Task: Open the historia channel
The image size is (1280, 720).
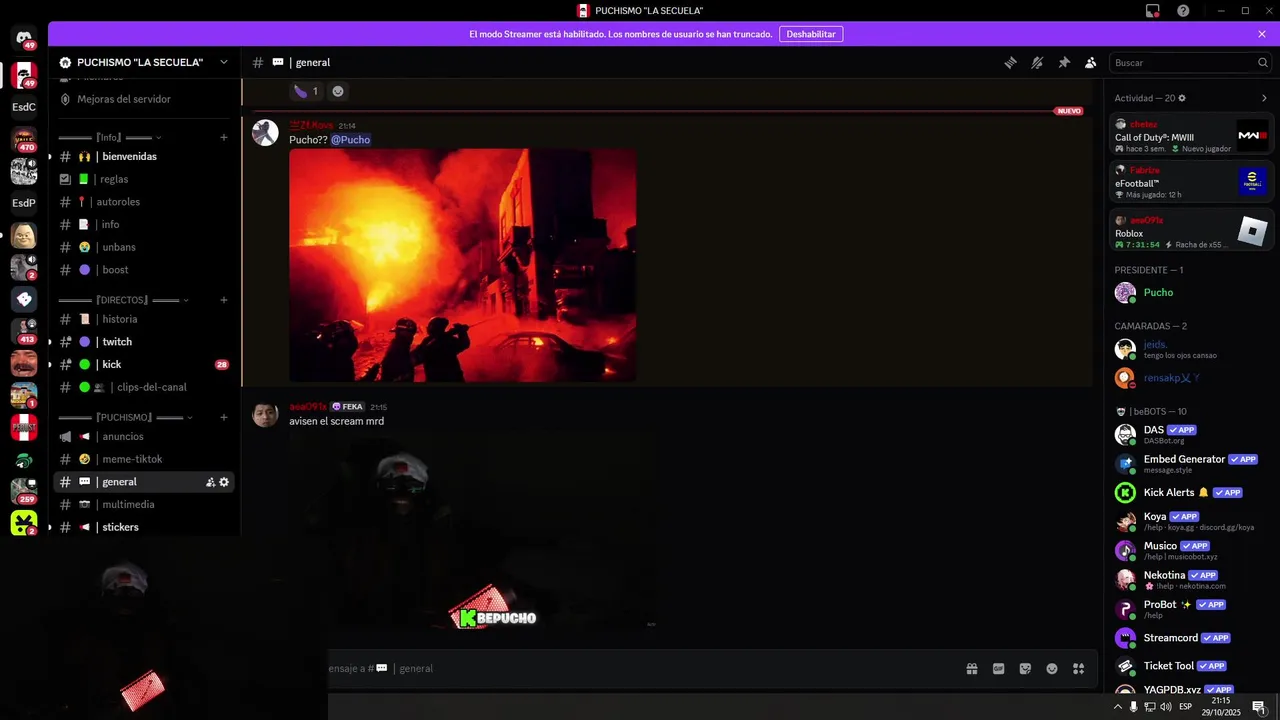Action: [143, 319]
